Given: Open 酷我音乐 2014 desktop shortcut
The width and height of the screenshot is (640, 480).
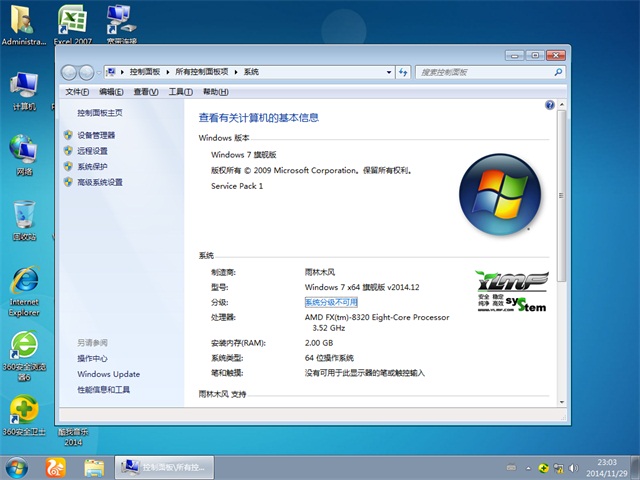Looking at the screenshot, I should point(73,437).
